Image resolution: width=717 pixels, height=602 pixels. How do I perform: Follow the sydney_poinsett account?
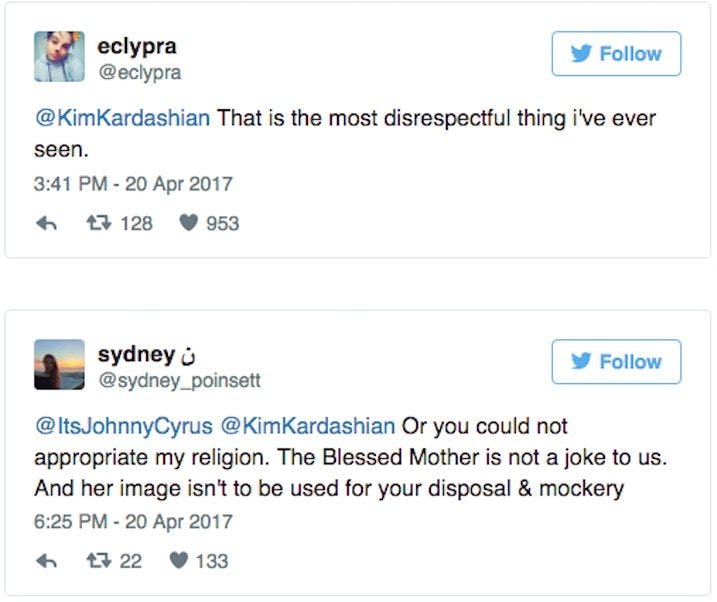click(616, 362)
